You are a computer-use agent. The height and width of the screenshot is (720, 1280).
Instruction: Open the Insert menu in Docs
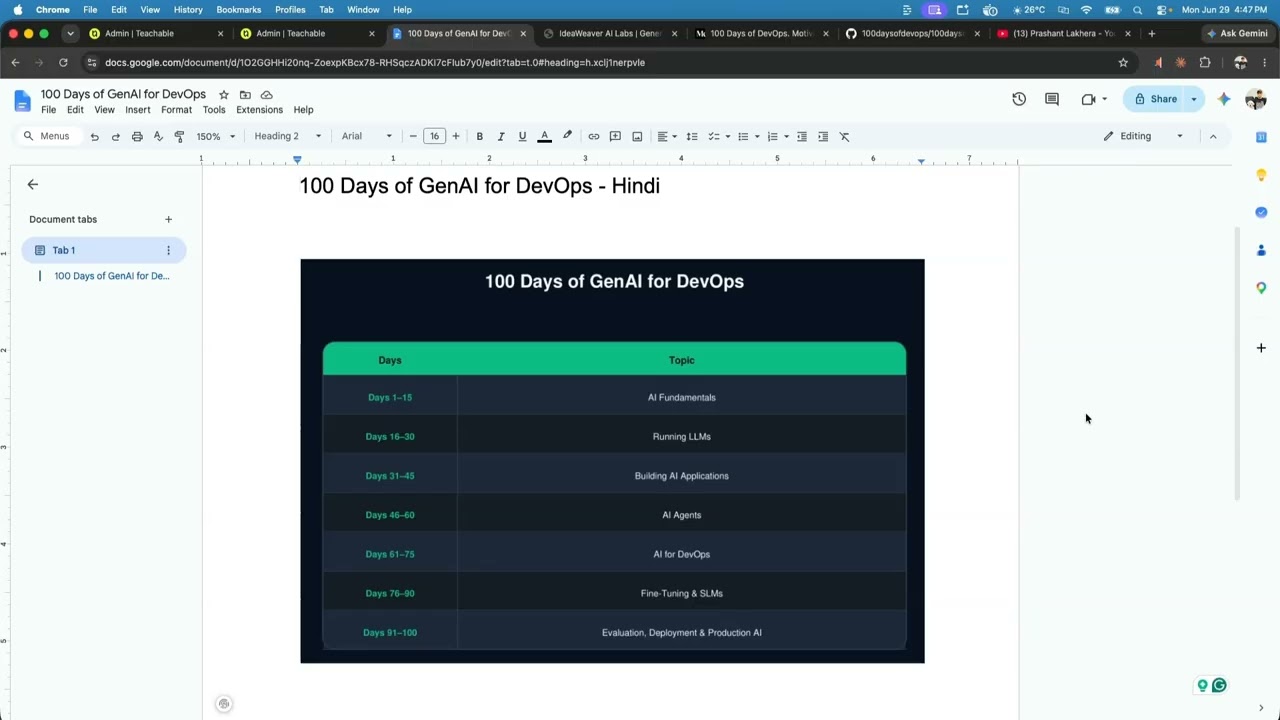(138, 110)
